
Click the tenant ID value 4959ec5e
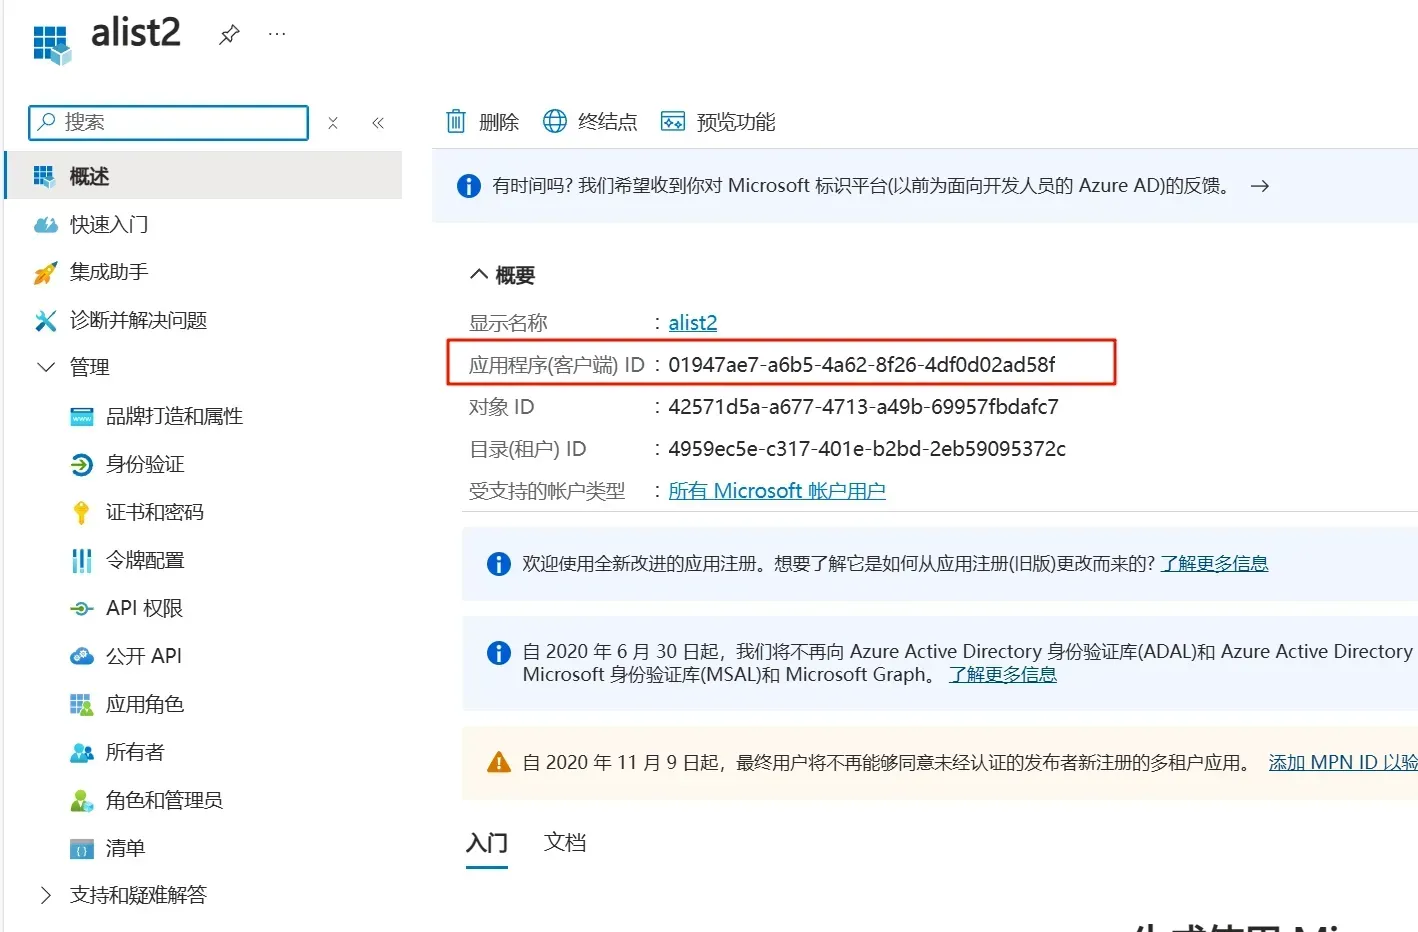pos(867,449)
